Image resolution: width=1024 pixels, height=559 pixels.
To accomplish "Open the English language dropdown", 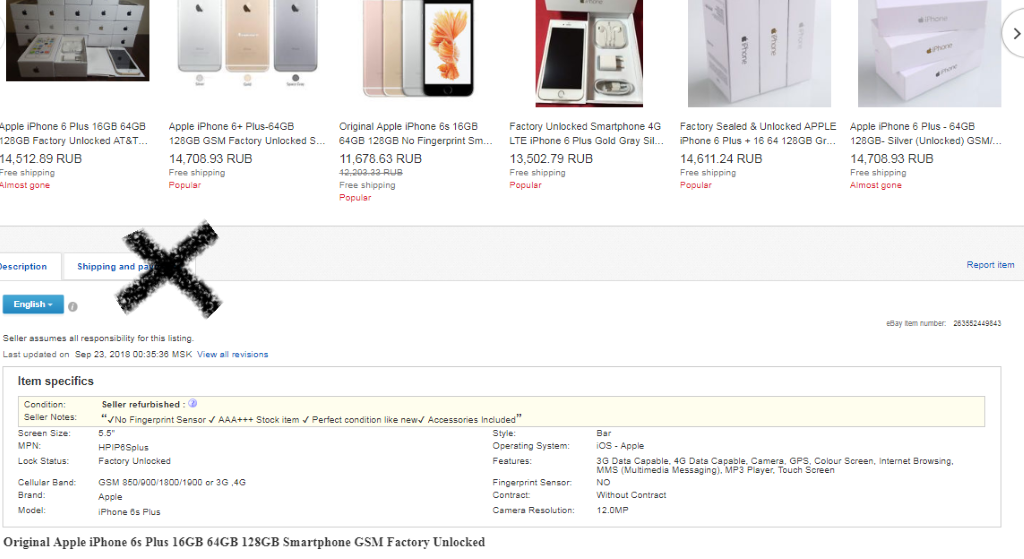I will 33,304.
